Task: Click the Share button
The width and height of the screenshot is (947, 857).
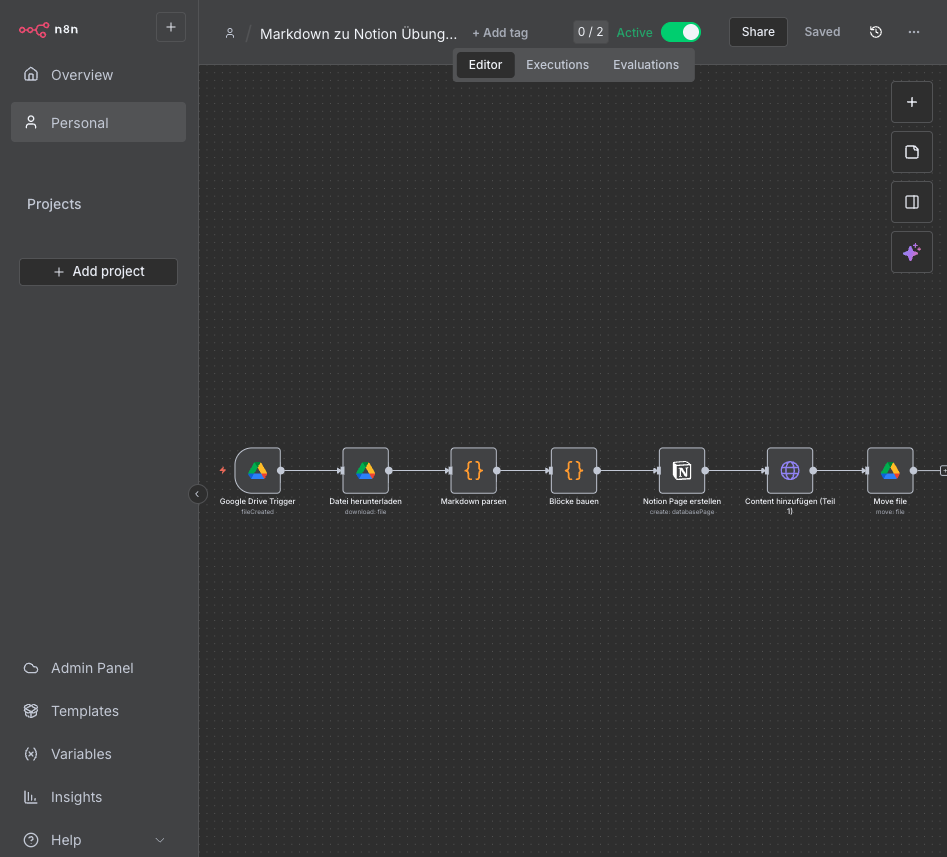Action: pos(758,32)
